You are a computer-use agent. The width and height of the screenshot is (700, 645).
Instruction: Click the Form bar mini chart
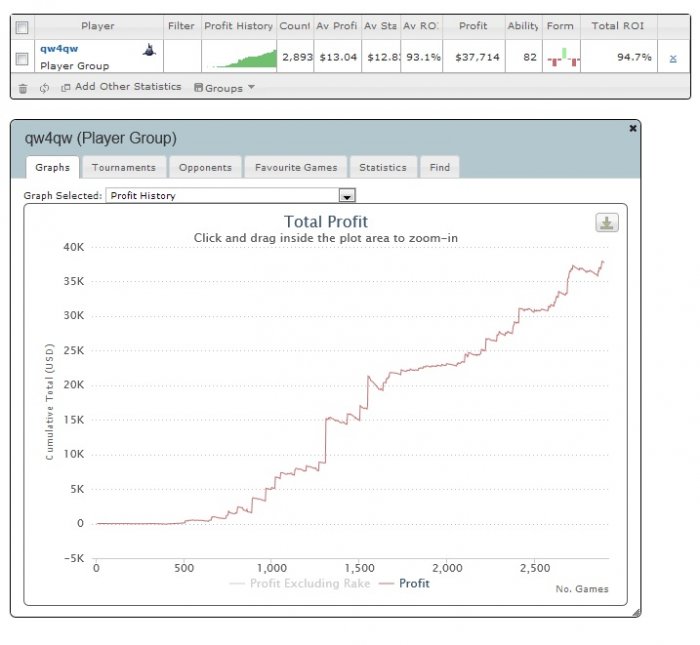(x=562, y=57)
